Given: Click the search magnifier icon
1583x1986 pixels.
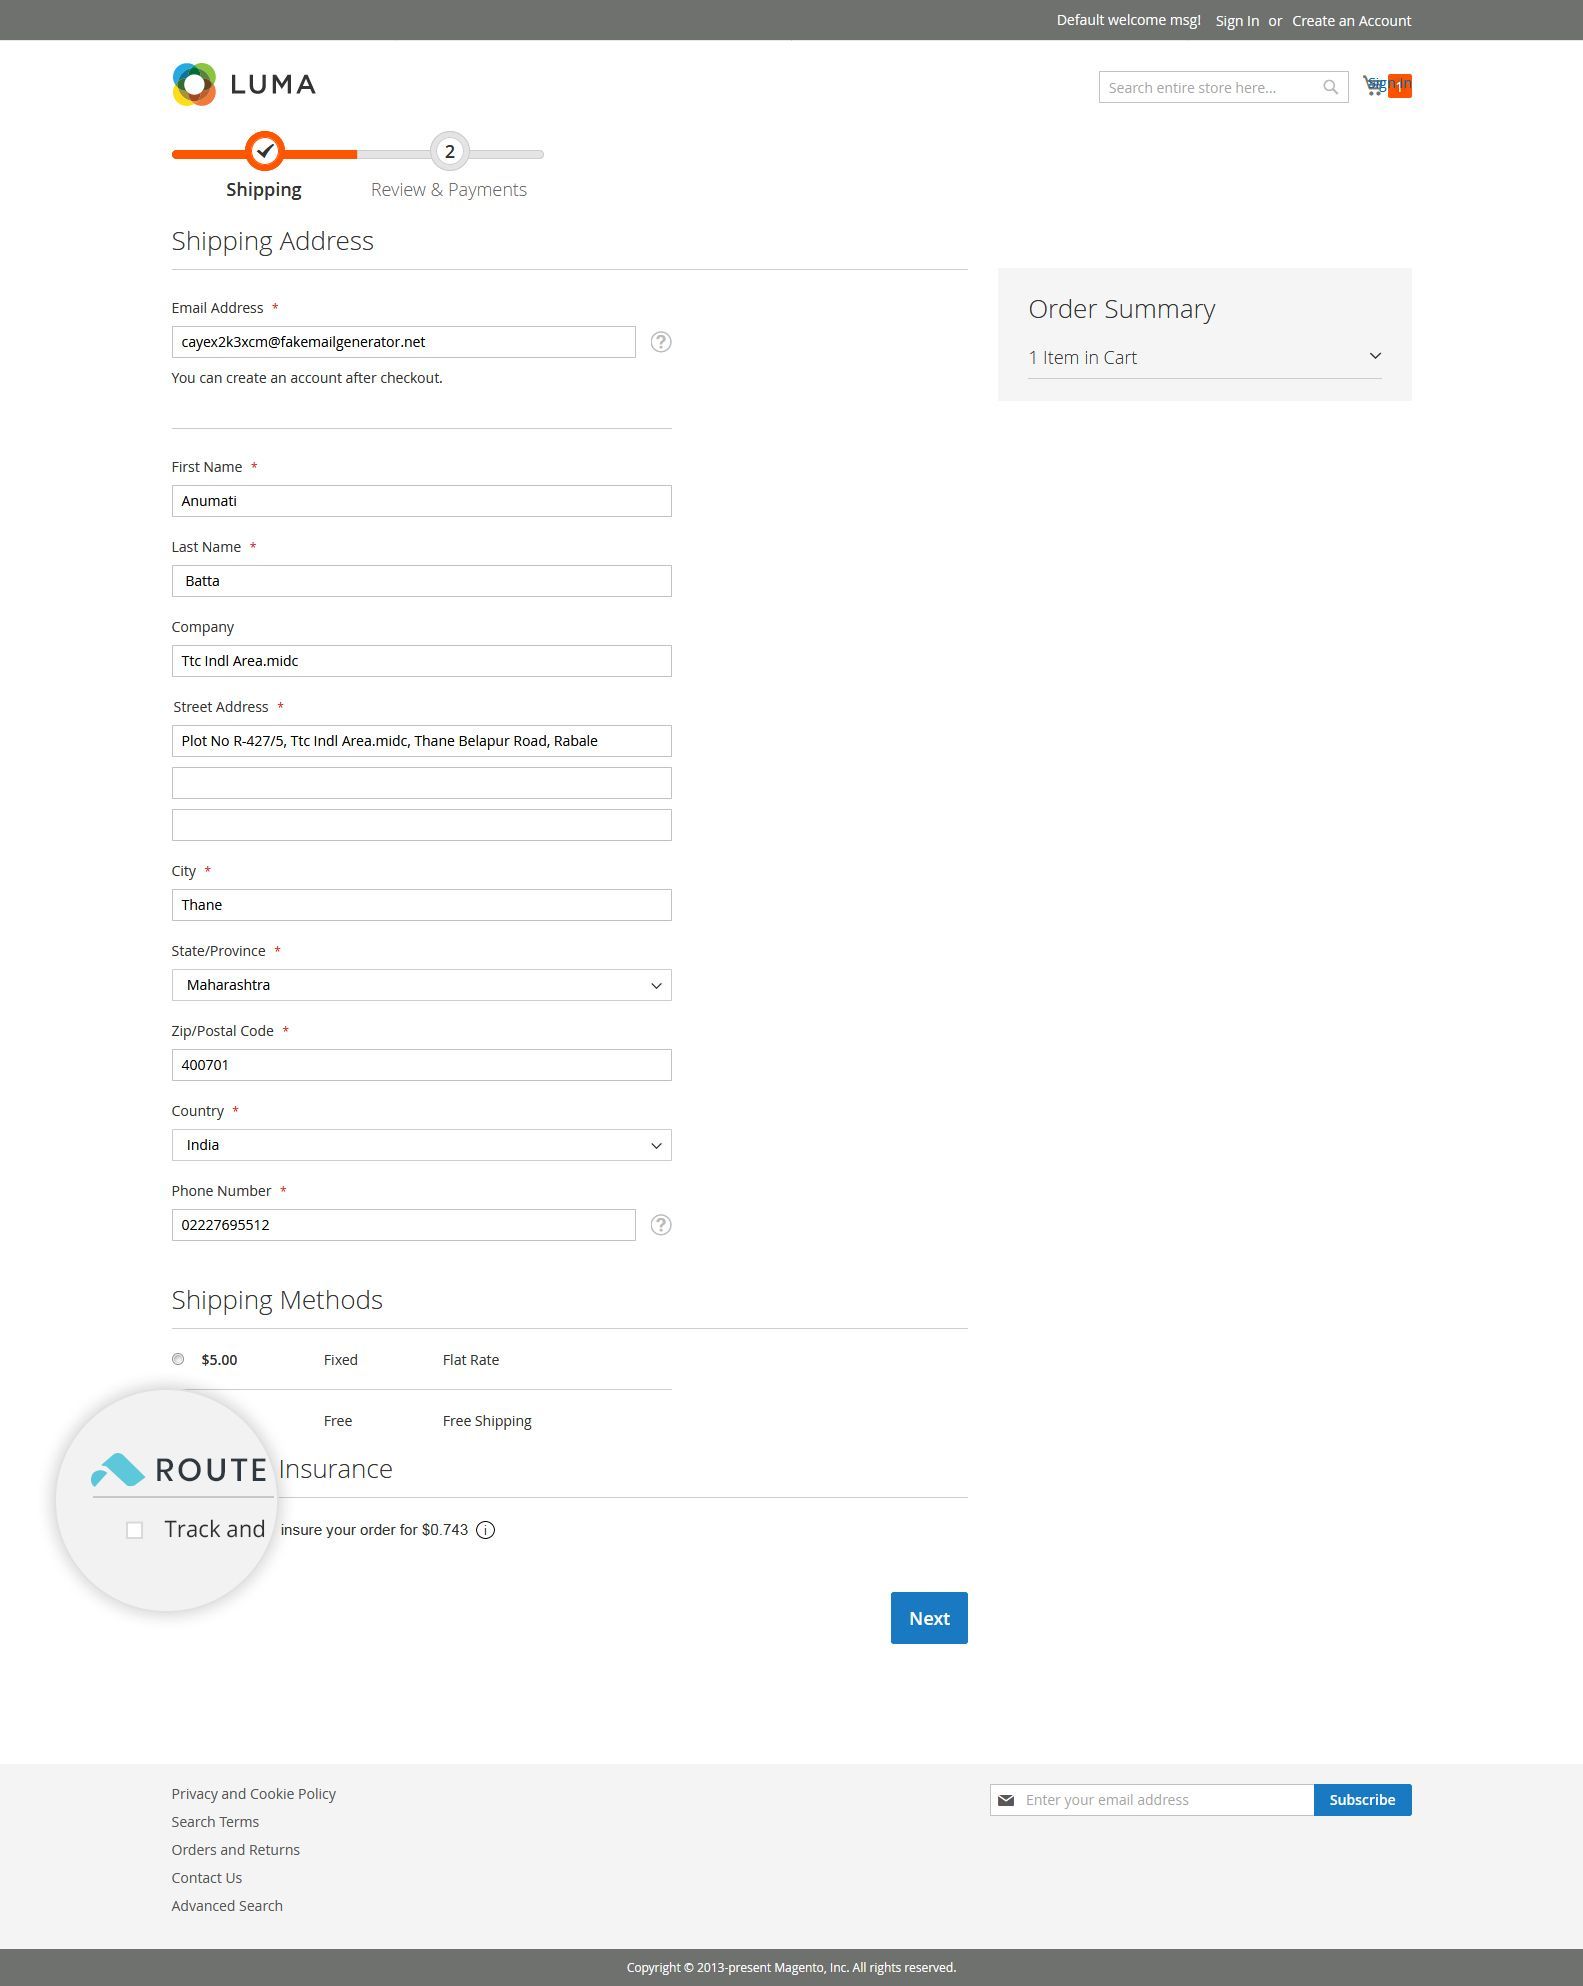Looking at the screenshot, I should 1330,88.
